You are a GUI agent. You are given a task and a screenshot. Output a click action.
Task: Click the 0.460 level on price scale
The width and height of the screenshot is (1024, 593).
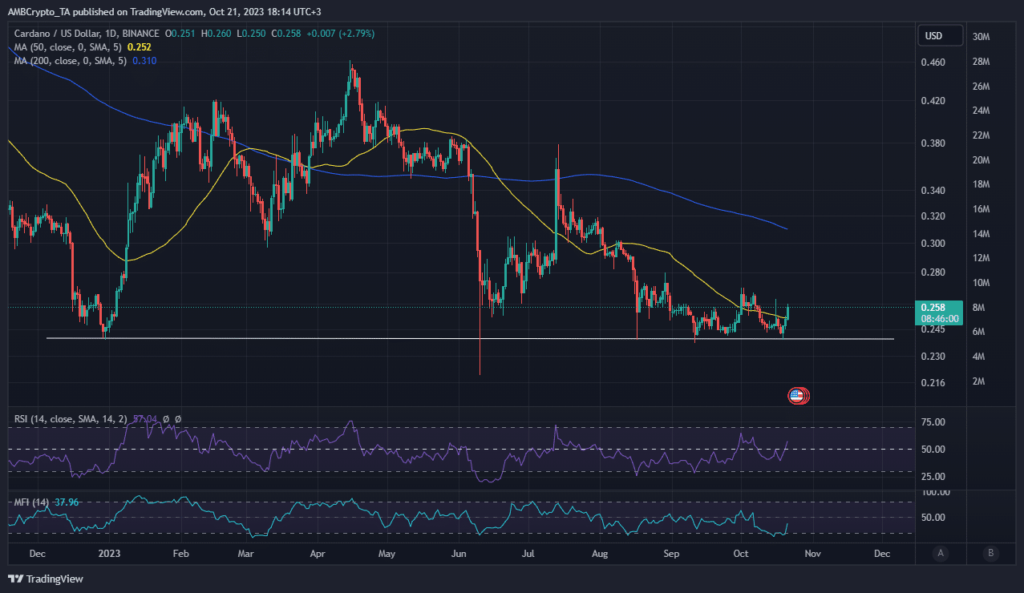(931, 62)
